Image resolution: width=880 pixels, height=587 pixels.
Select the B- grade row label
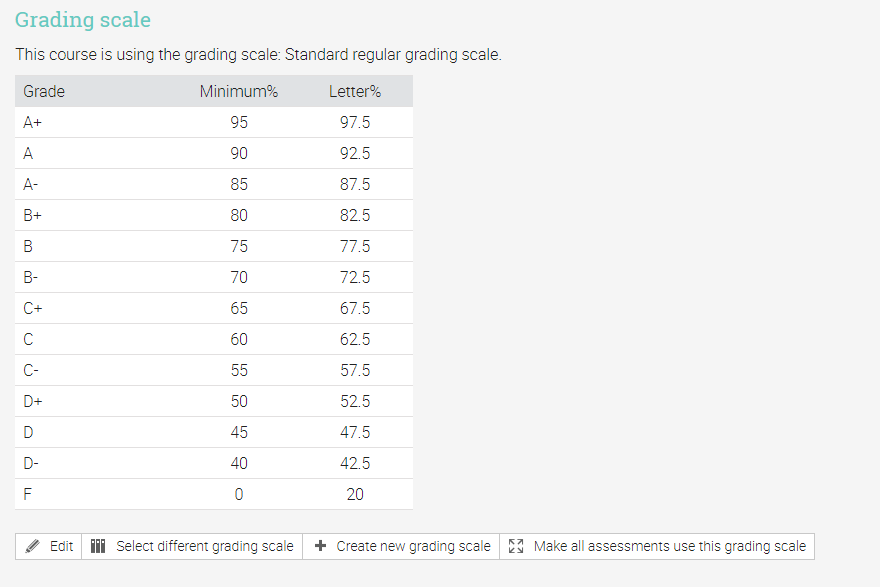pos(31,277)
